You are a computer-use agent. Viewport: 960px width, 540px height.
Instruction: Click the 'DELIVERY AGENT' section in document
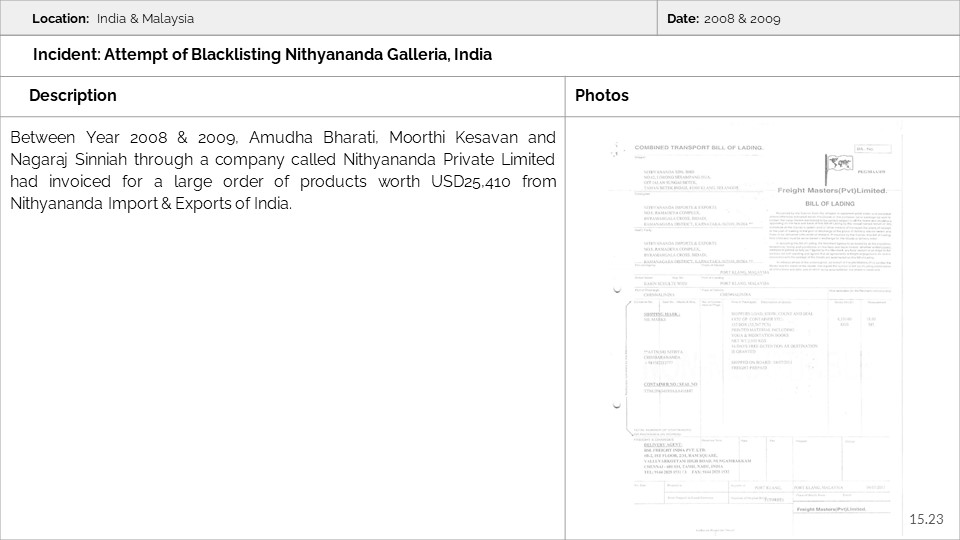[665, 443]
